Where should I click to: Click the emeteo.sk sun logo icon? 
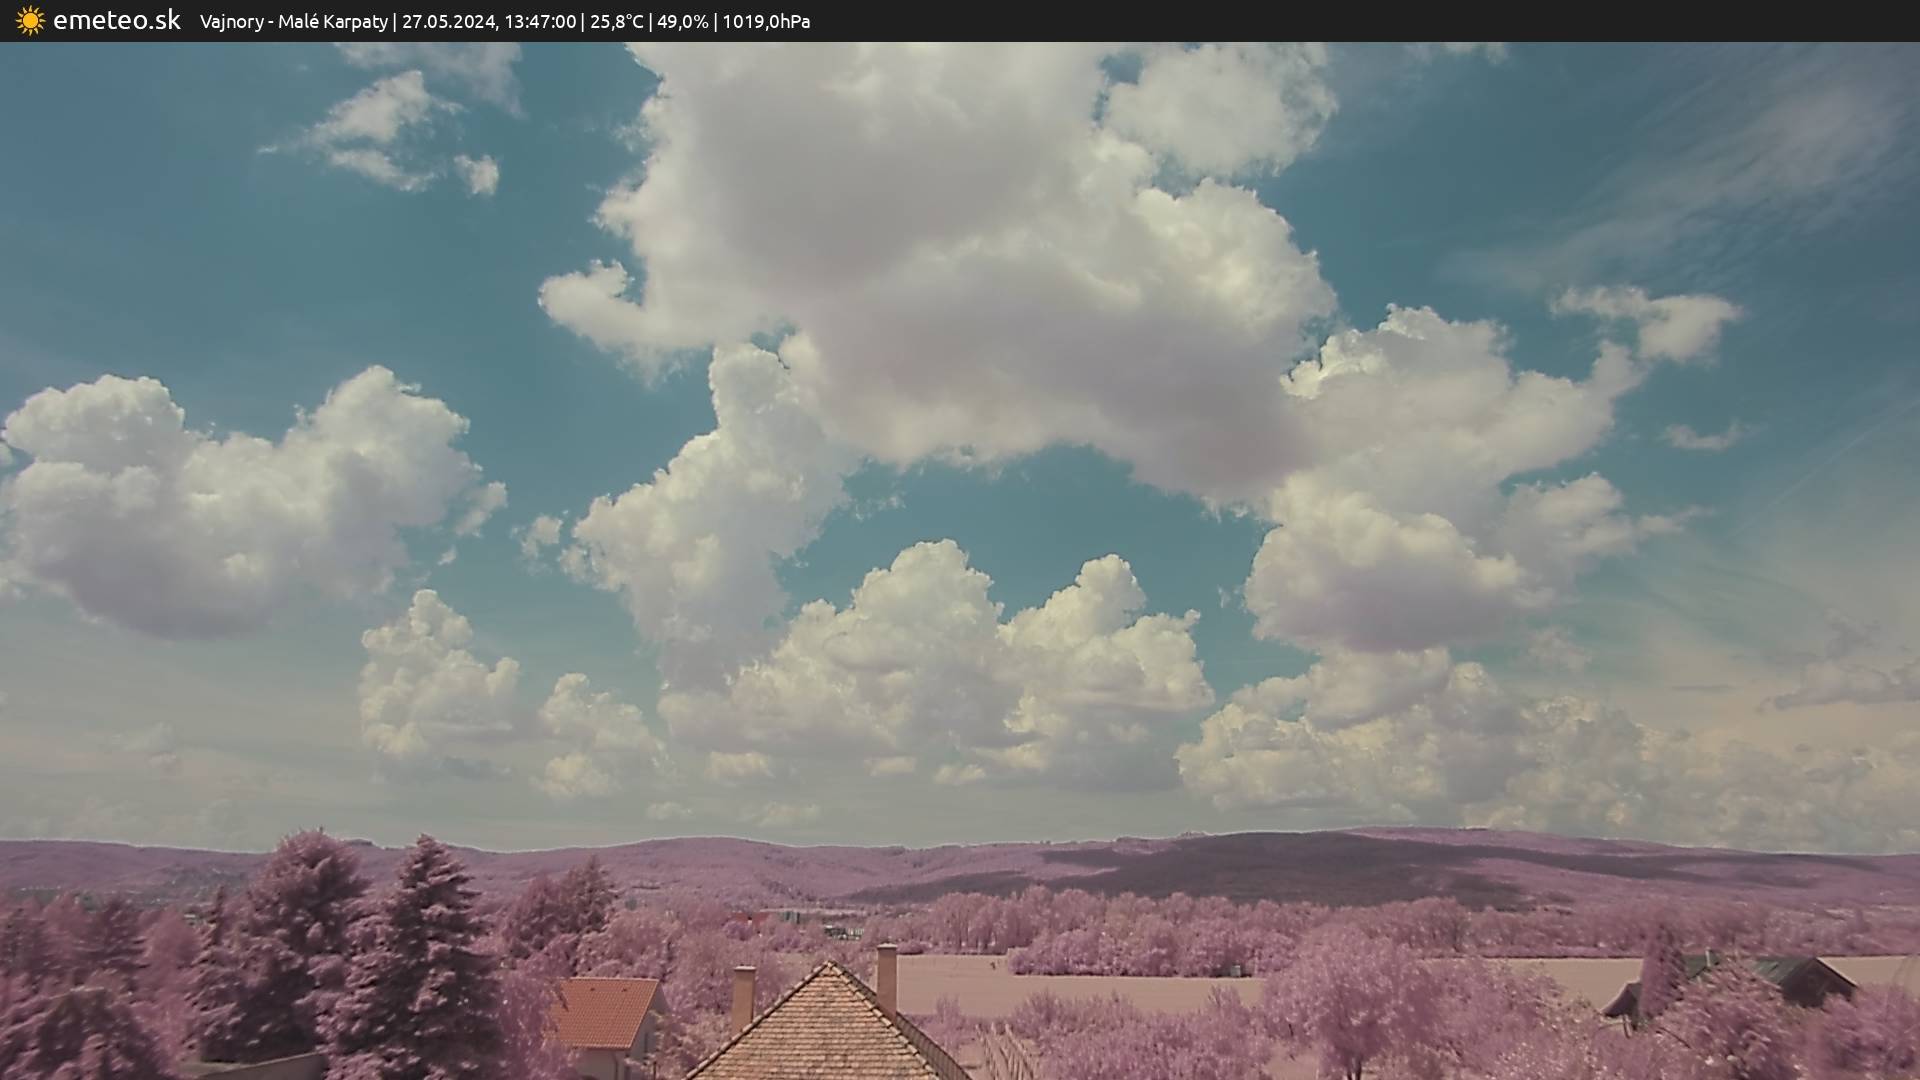click(30, 21)
